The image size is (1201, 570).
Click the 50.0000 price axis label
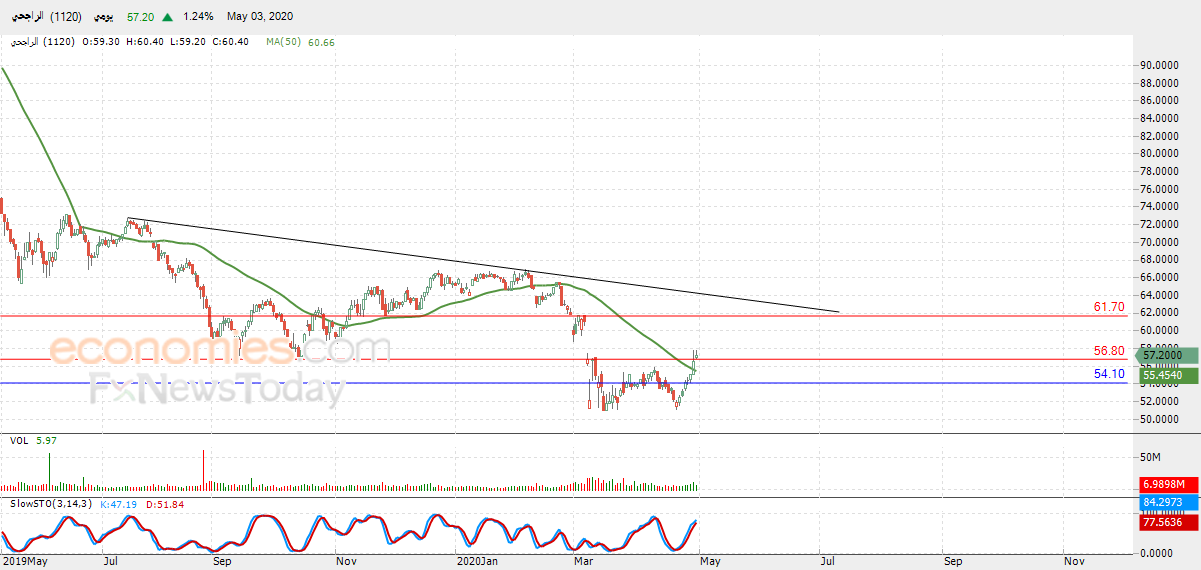tap(1160, 419)
